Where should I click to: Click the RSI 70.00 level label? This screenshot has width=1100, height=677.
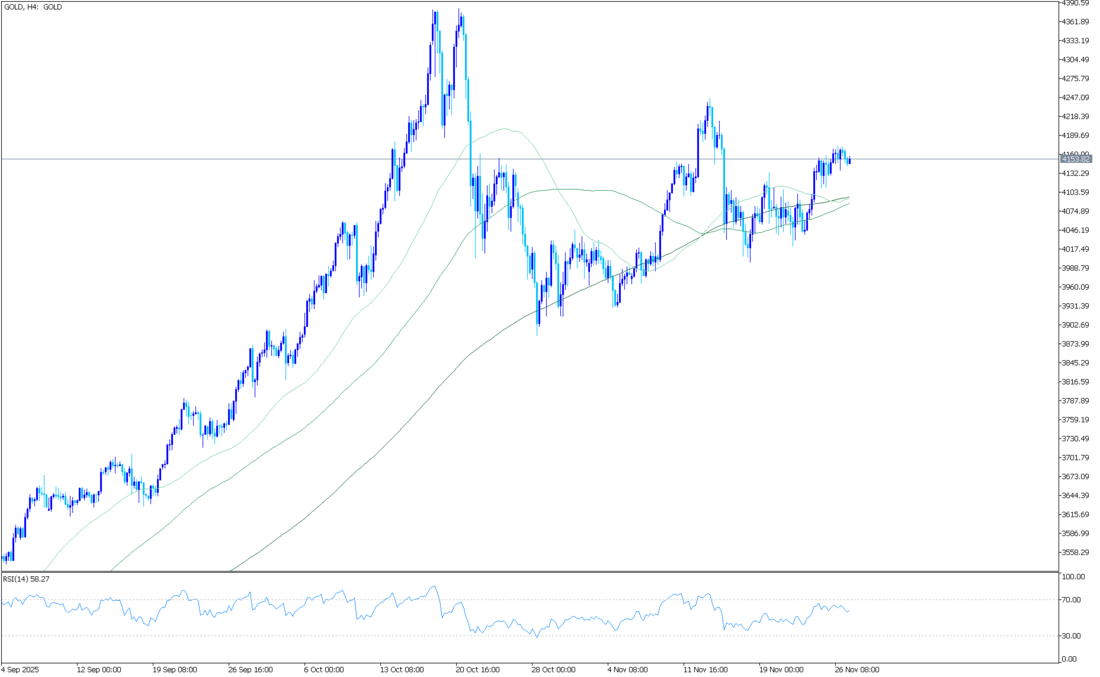(1072, 599)
